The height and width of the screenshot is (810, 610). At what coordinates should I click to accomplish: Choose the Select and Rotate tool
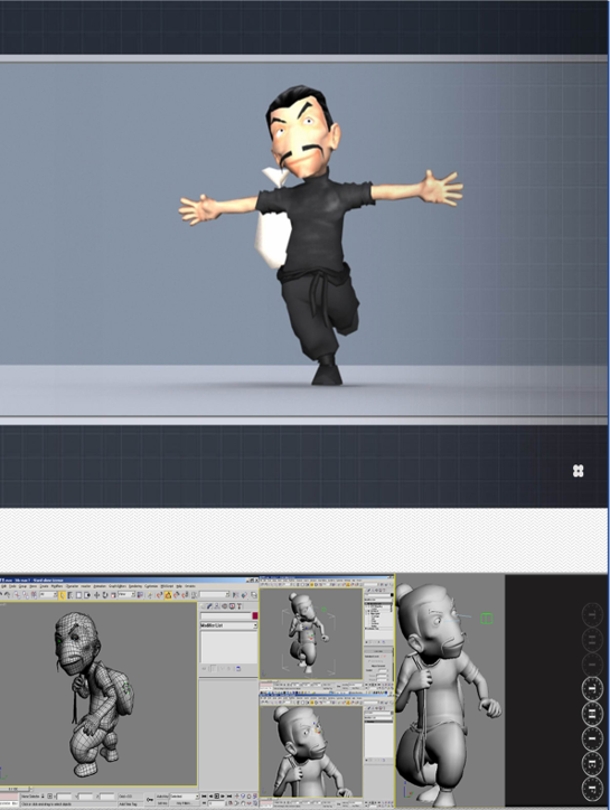pos(105,595)
